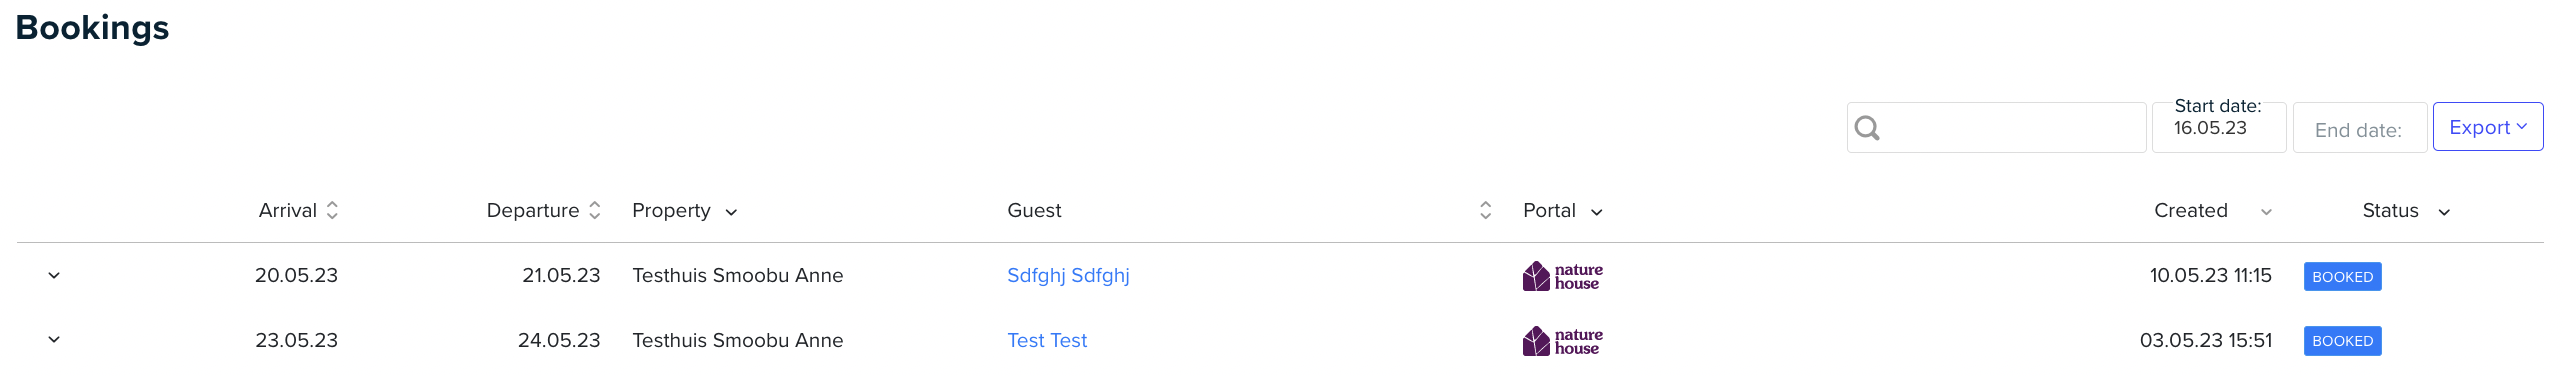Screen dimensions: 2564x376
Task: Open guest Test Test details
Action: coord(1047,340)
